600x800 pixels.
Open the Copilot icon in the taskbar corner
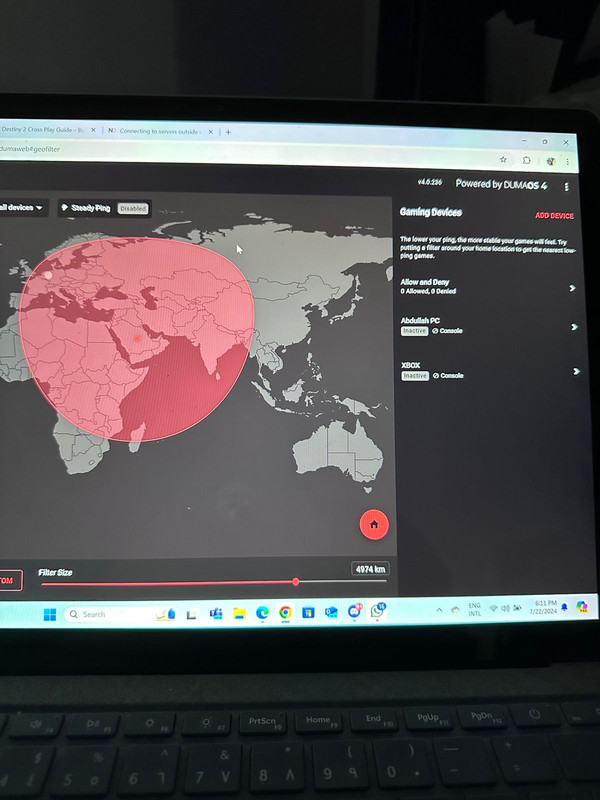tap(582, 606)
